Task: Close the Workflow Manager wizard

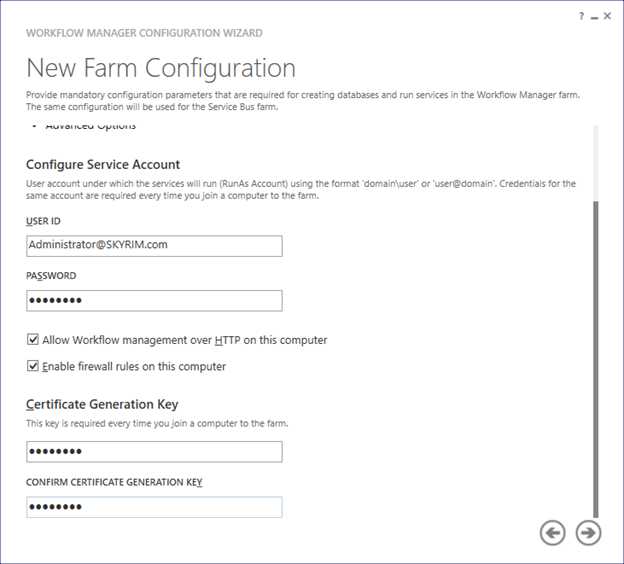Action: coord(607,16)
